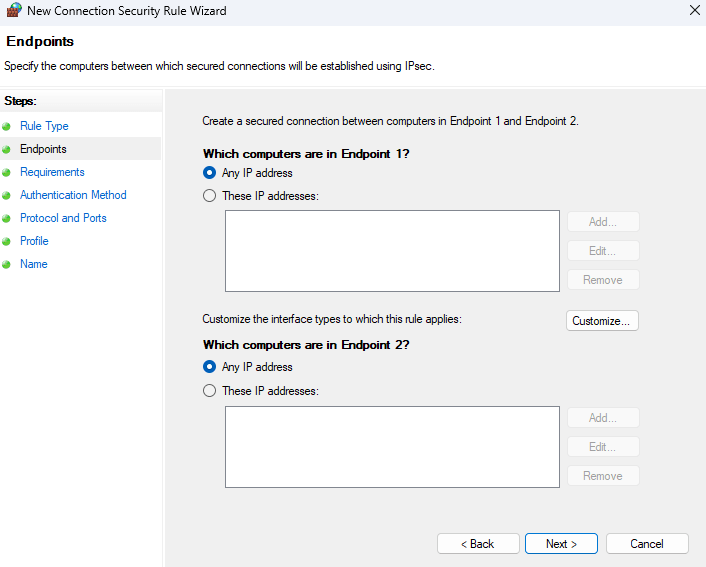Click the green bullet beside Name
The width and height of the screenshot is (706, 567).
[x=6, y=265]
